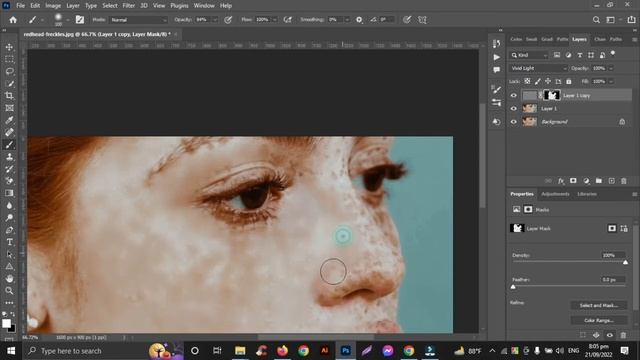Image resolution: width=640 pixels, height=360 pixels.
Task: Select the Eyedropper tool
Action: tap(9, 120)
